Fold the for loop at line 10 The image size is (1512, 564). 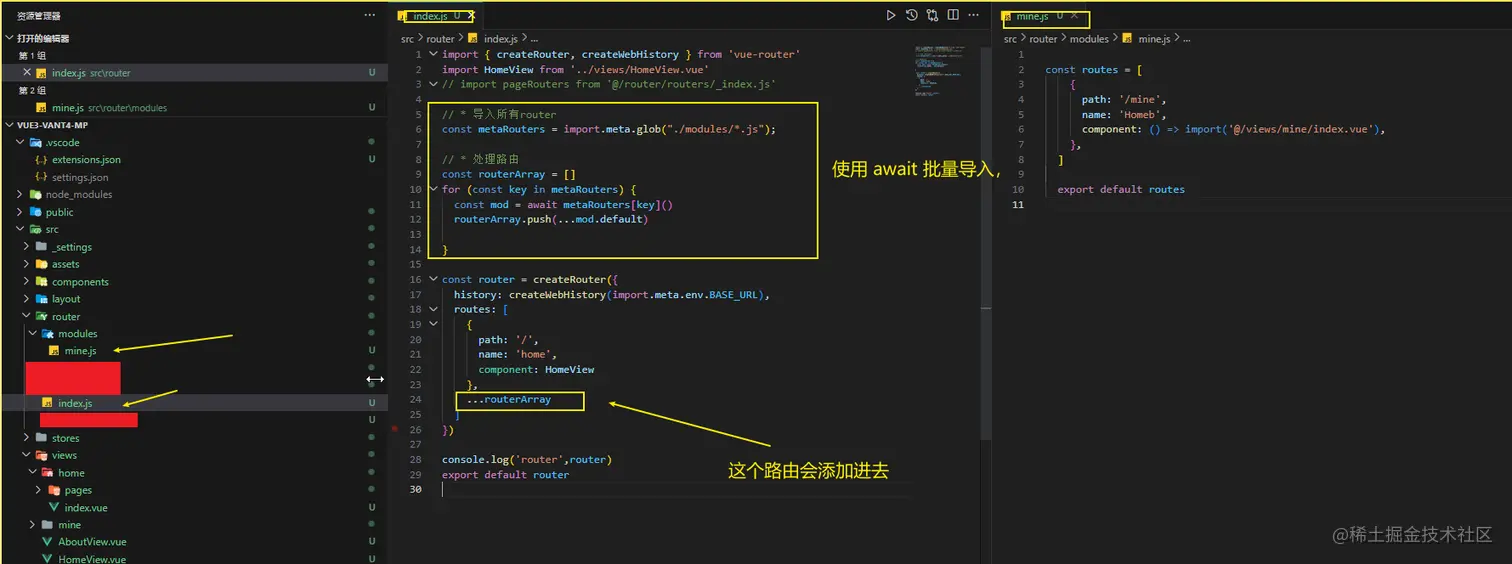(x=433, y=189)
